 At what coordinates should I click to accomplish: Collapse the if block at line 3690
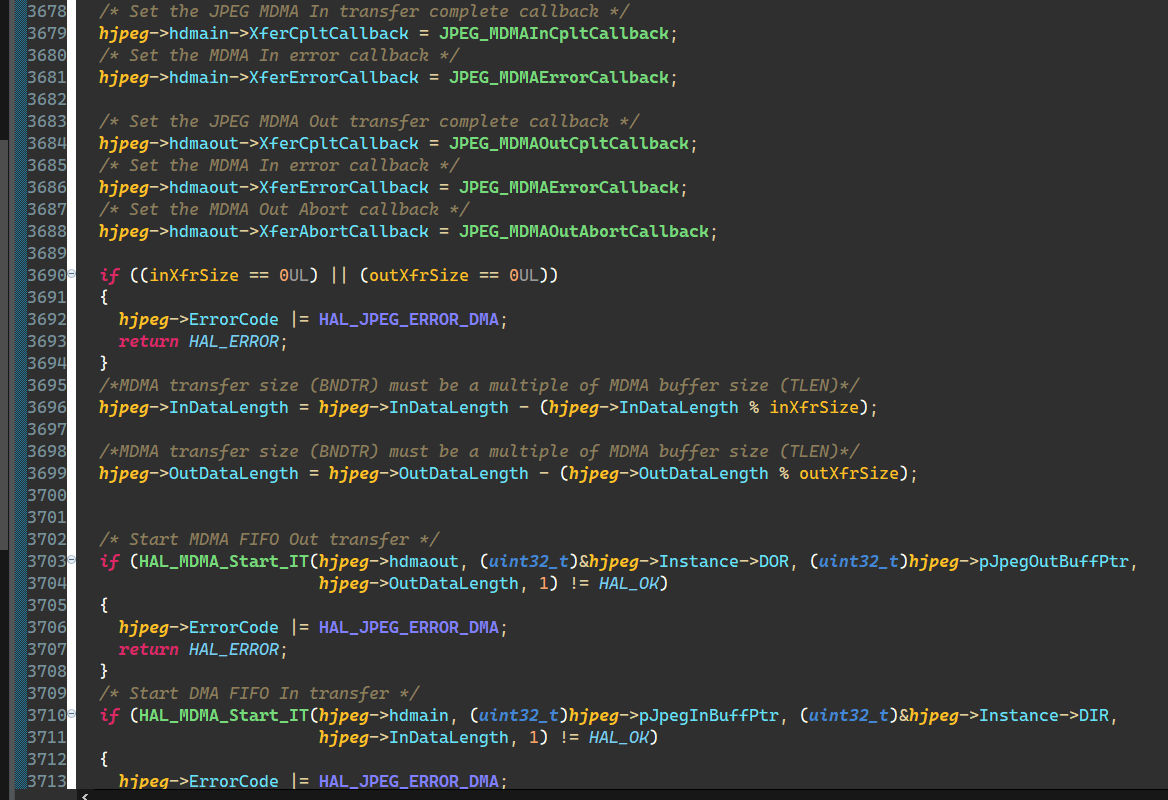[72, 274]
